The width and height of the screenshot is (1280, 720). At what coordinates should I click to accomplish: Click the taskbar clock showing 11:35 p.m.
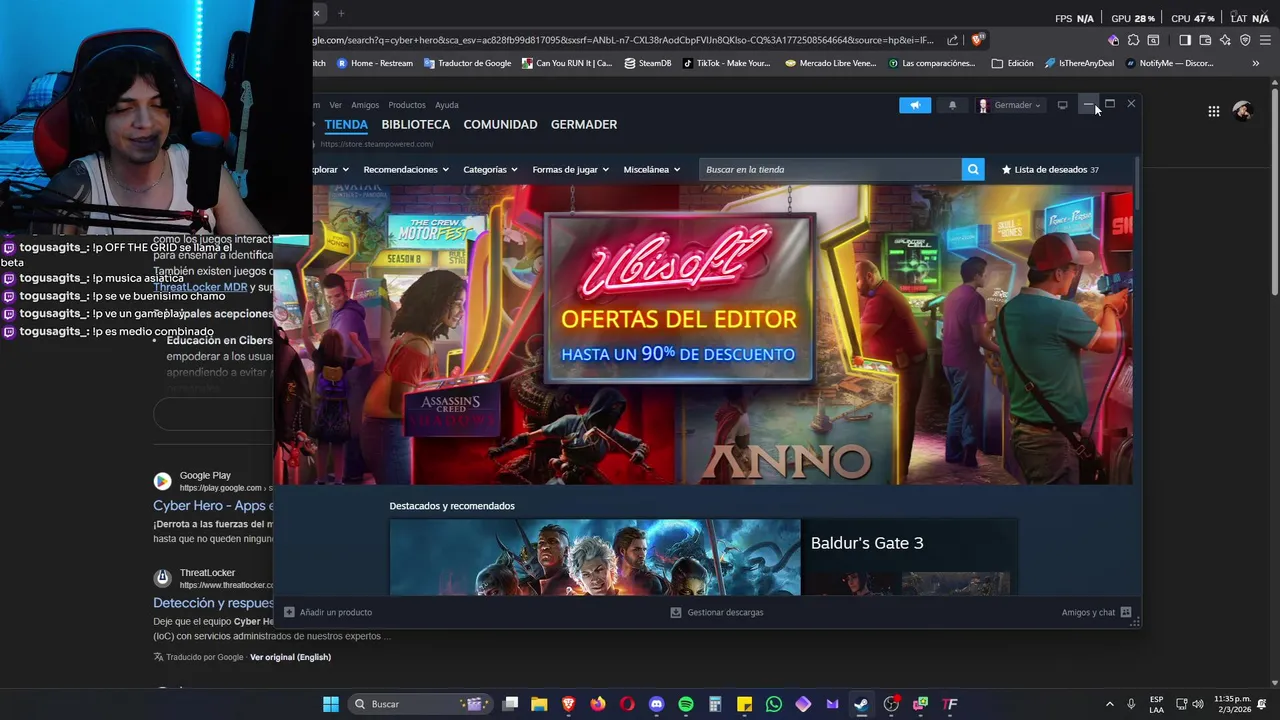1232,704
